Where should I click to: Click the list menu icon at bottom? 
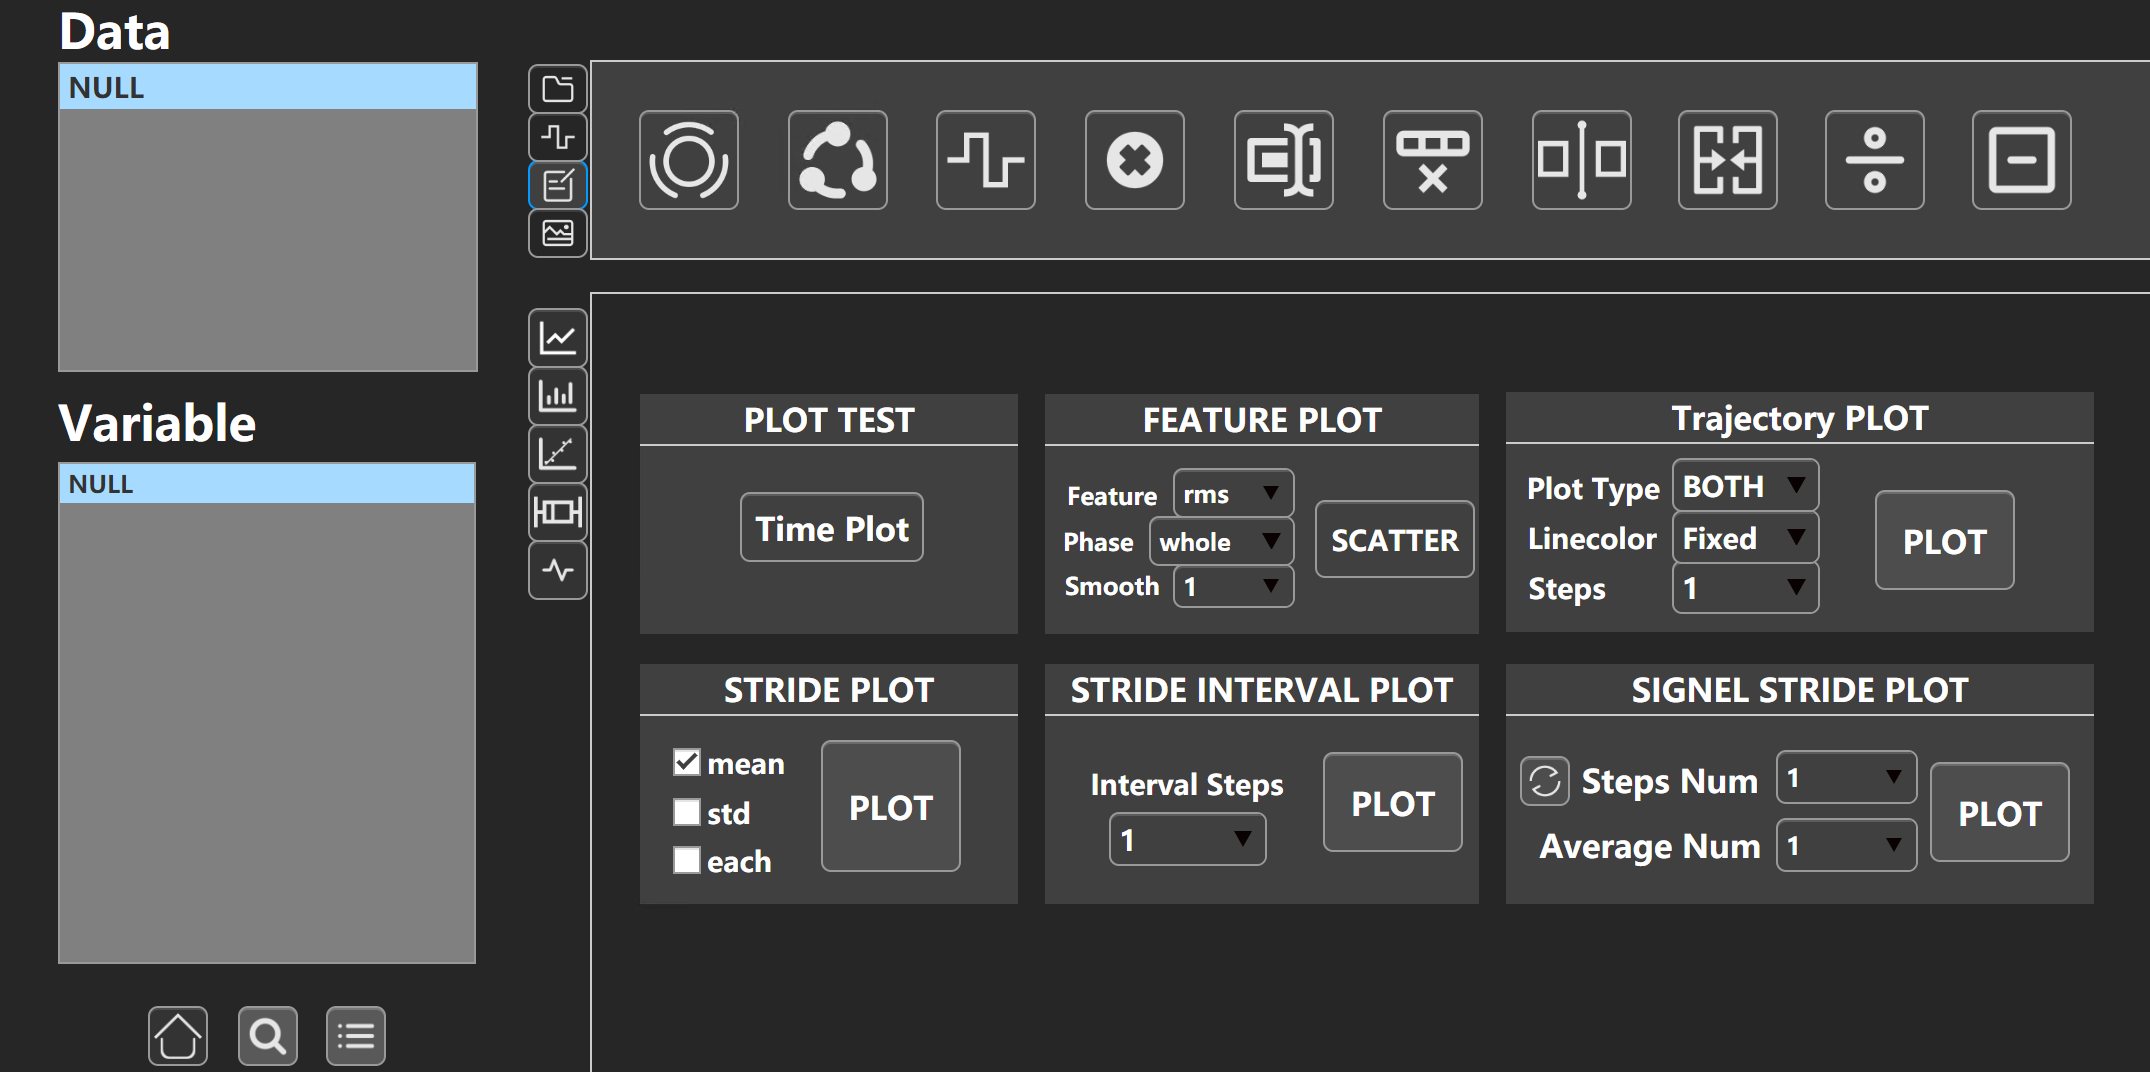coord(356,1036)
